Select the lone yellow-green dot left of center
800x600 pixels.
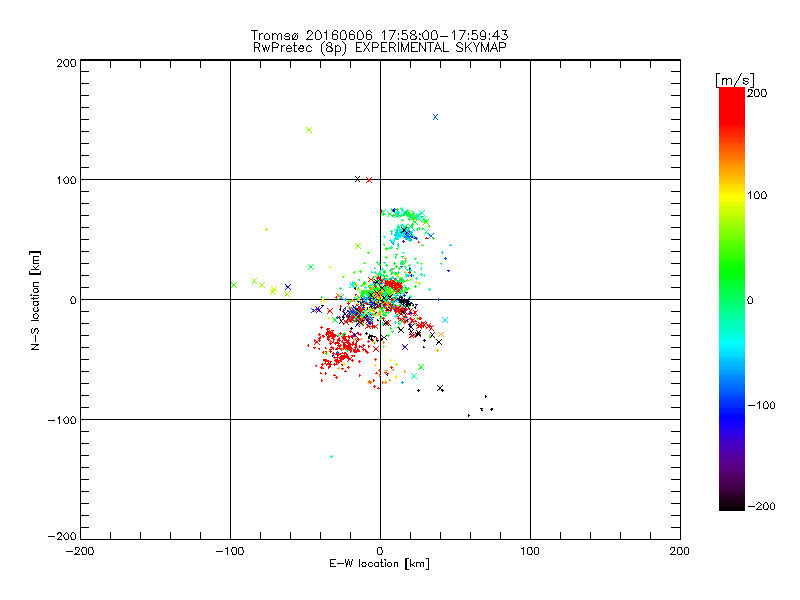click(x=266, y=229)
